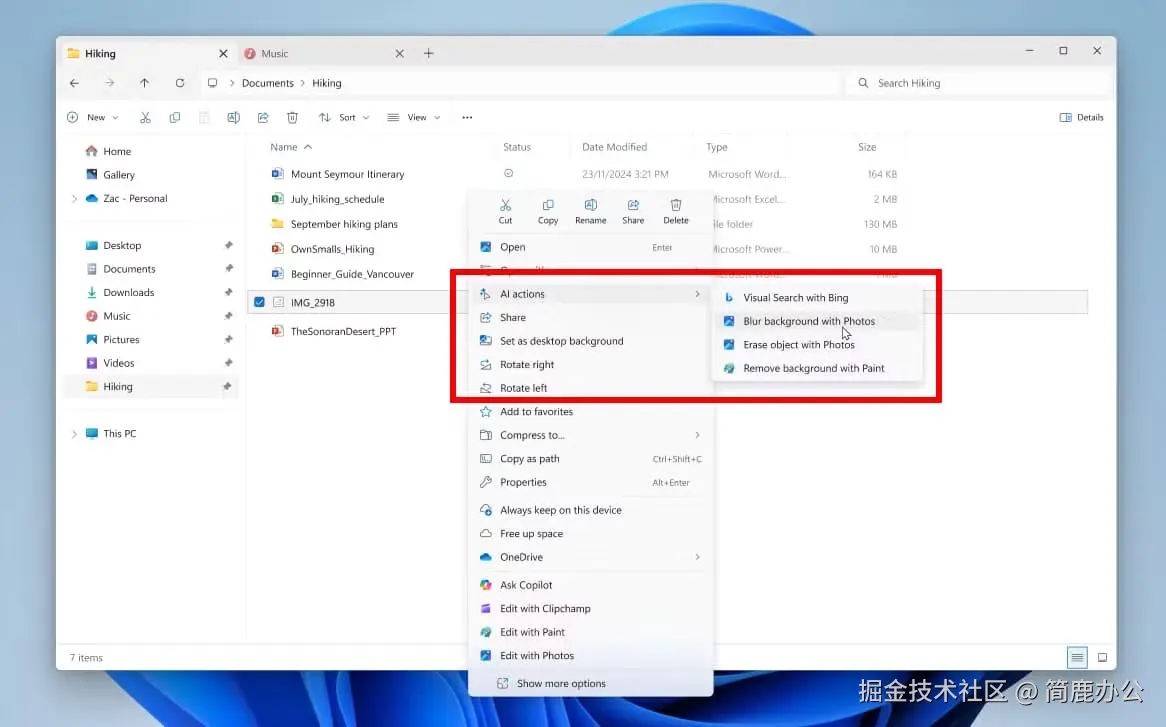Select Blur background with Photos
The image size is (1166, 727).
[816, 321]
